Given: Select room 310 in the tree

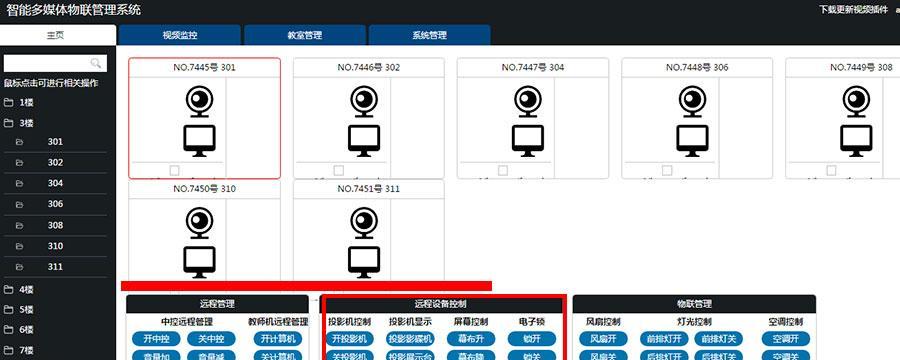Looking at the screenshot, I should click(x=55, y=246).
